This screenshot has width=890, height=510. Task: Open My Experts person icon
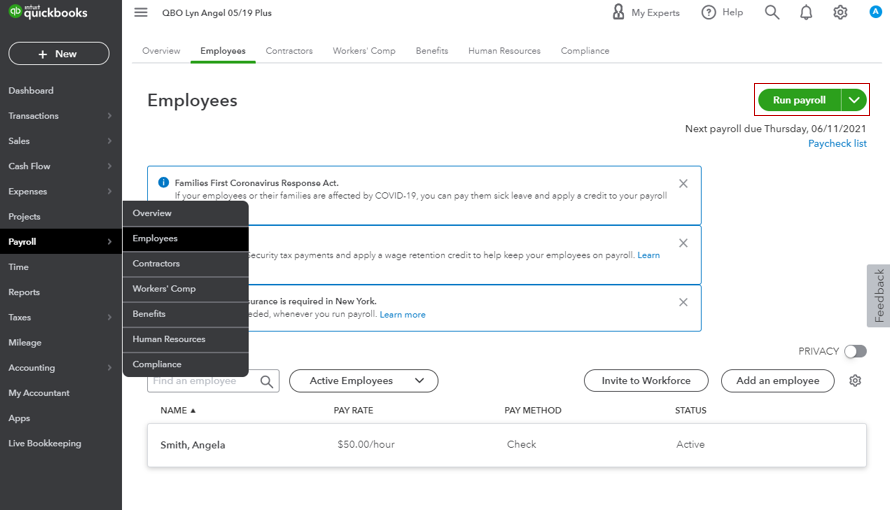click(618, 13)
